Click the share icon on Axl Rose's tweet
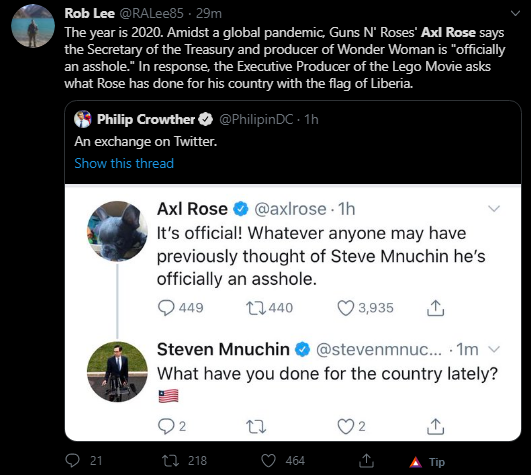Screen dimensions: 531x475 click(x=435, y=308)
